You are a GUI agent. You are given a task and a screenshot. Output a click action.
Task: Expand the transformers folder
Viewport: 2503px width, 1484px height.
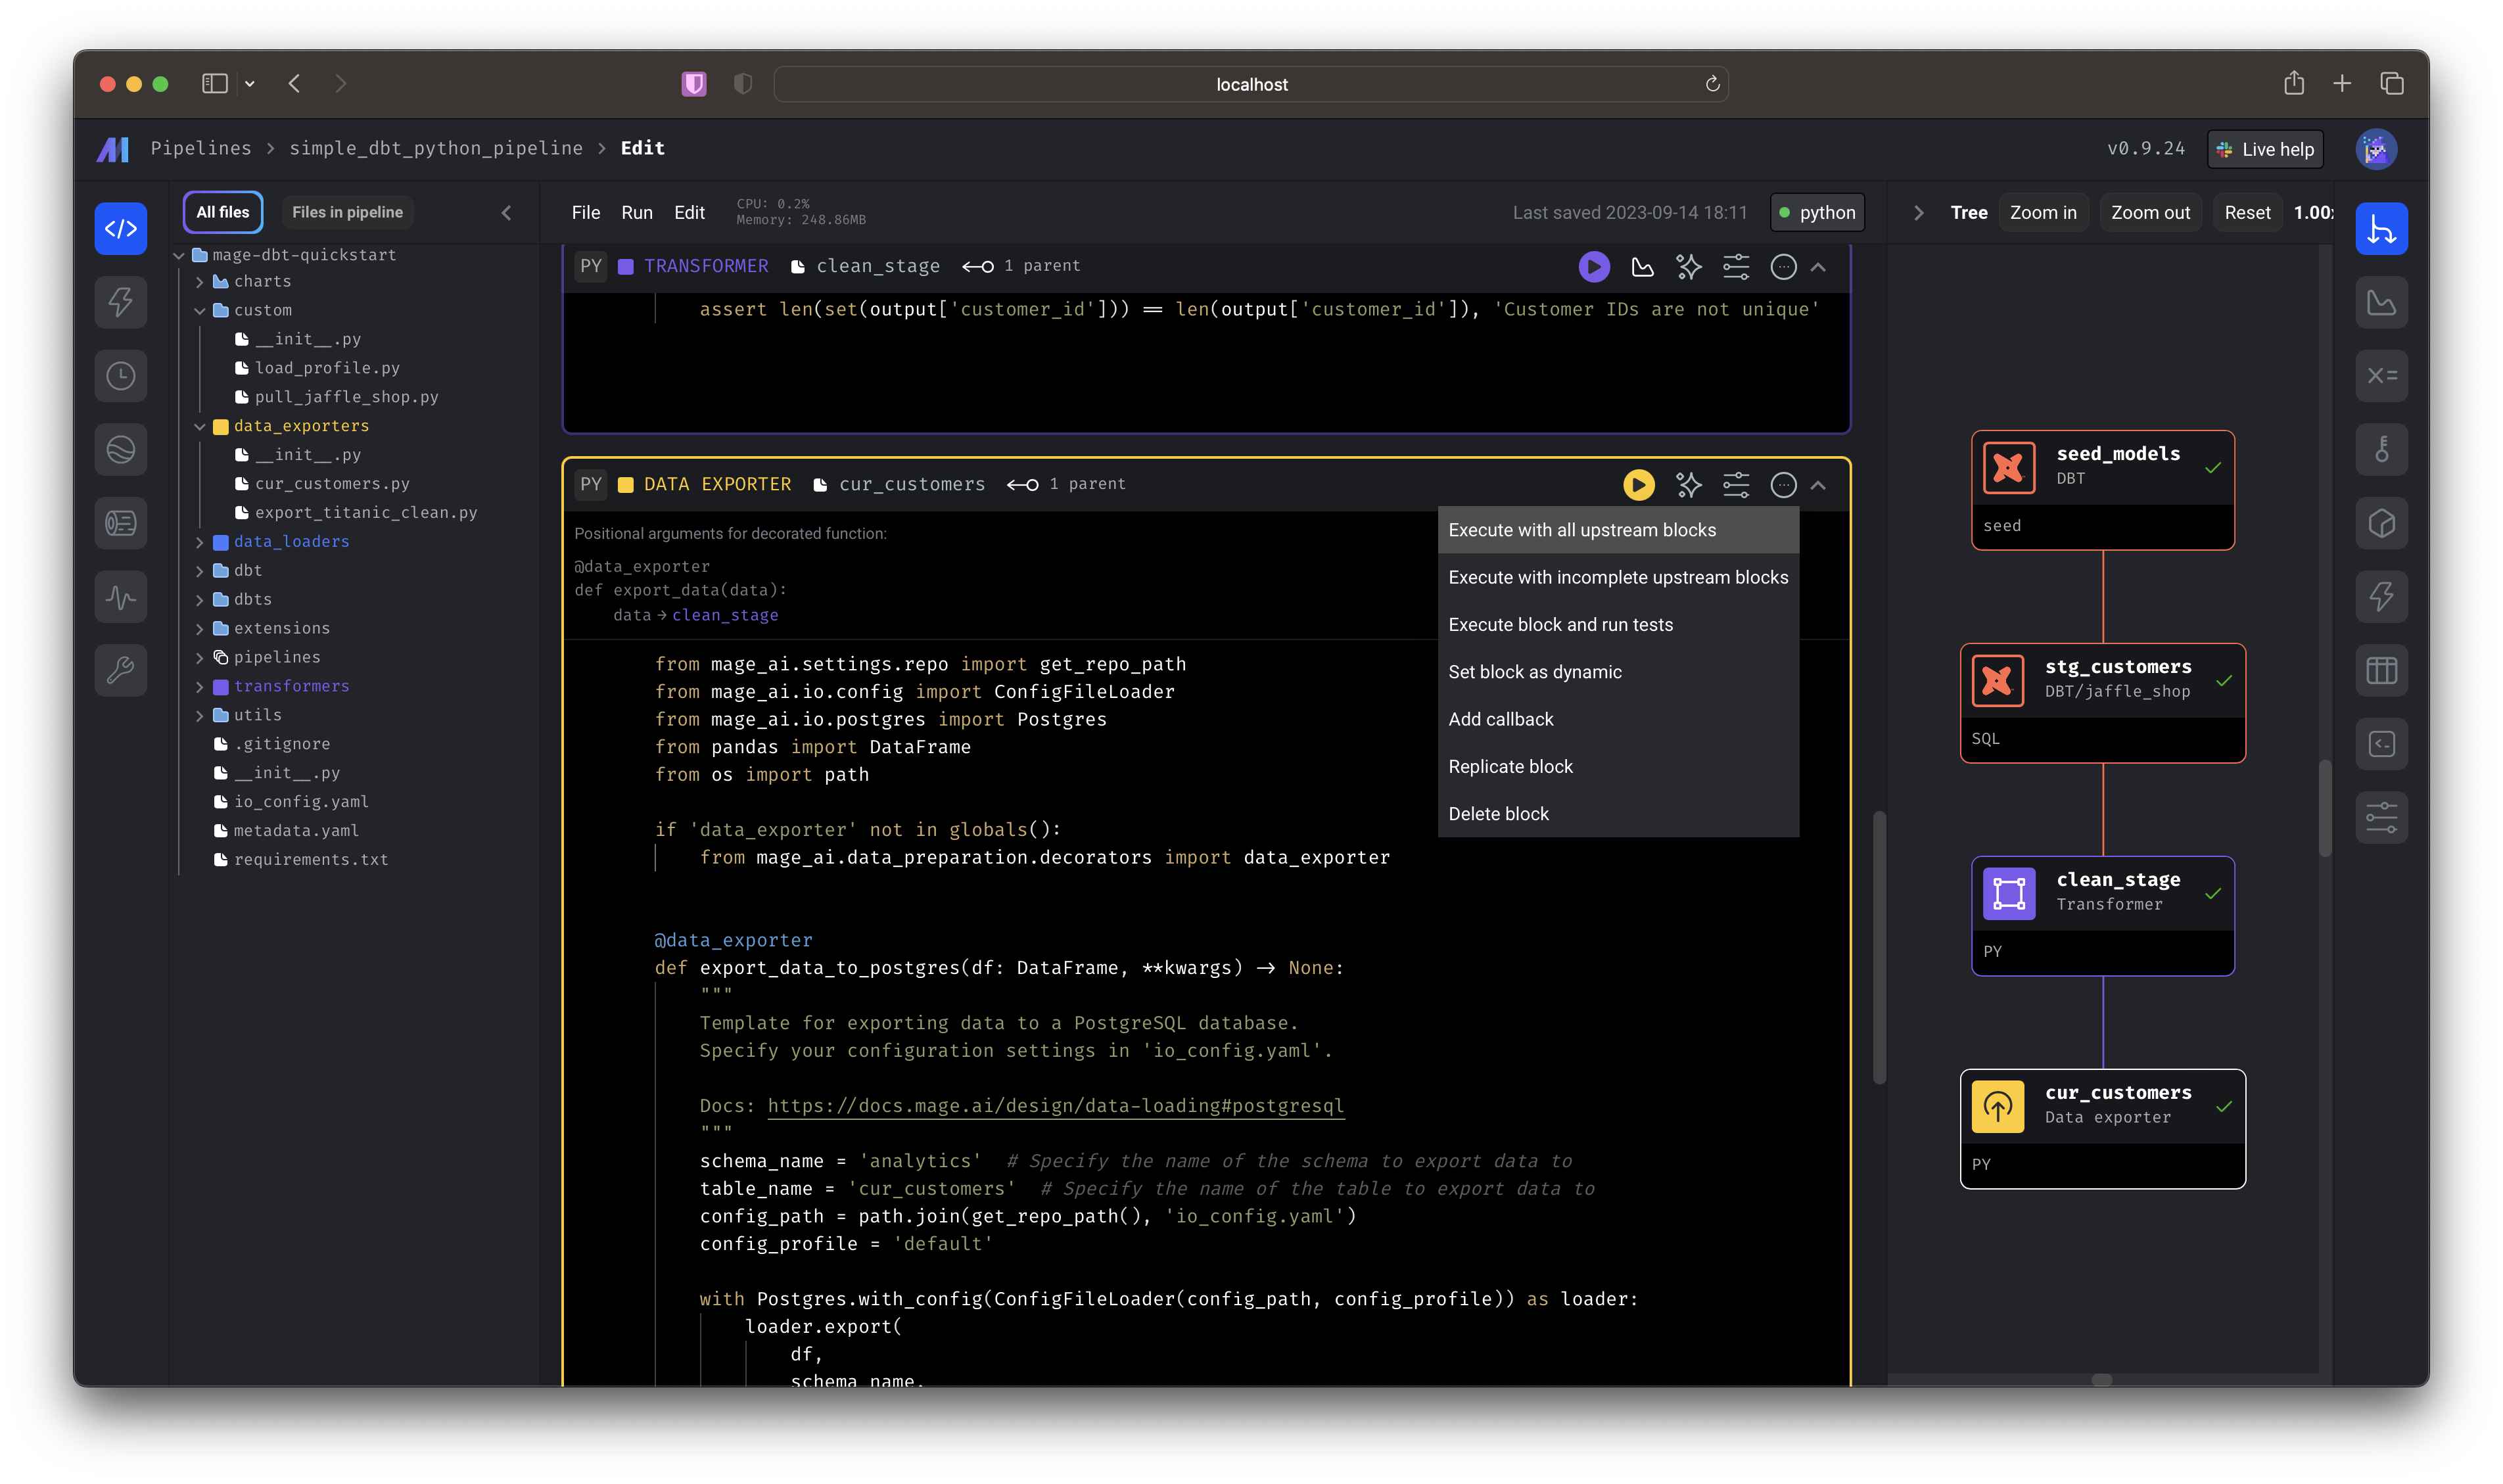[x=199, y=687]
